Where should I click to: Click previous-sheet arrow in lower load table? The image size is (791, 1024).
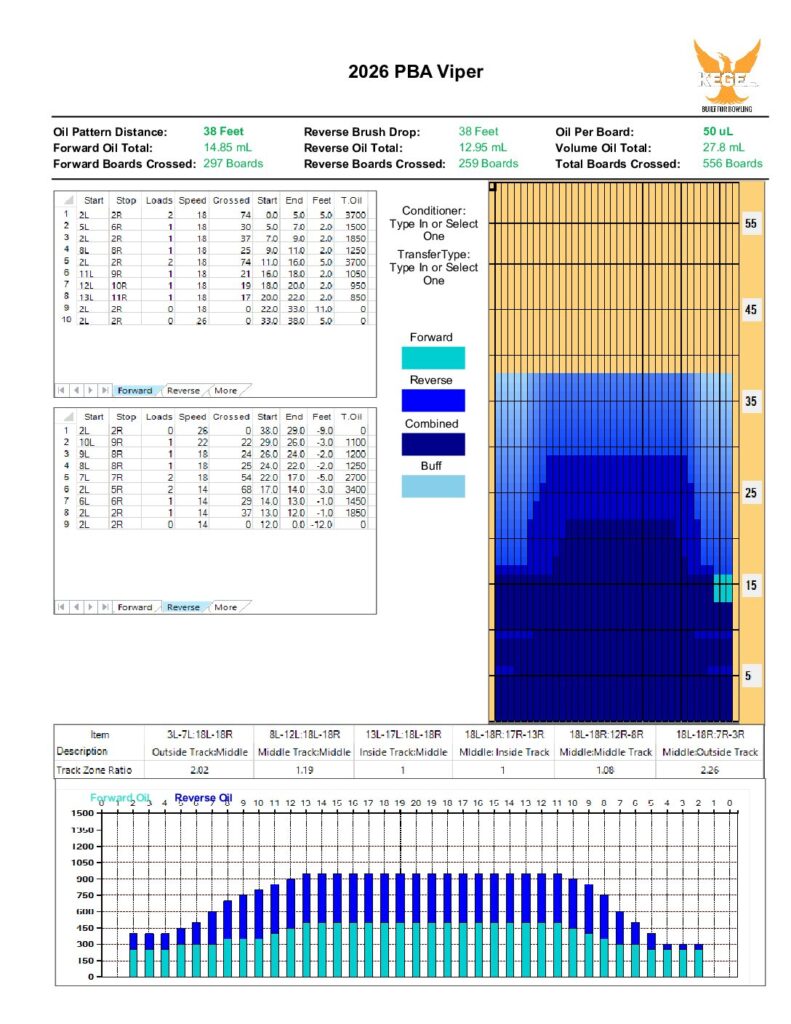(76, 607)
